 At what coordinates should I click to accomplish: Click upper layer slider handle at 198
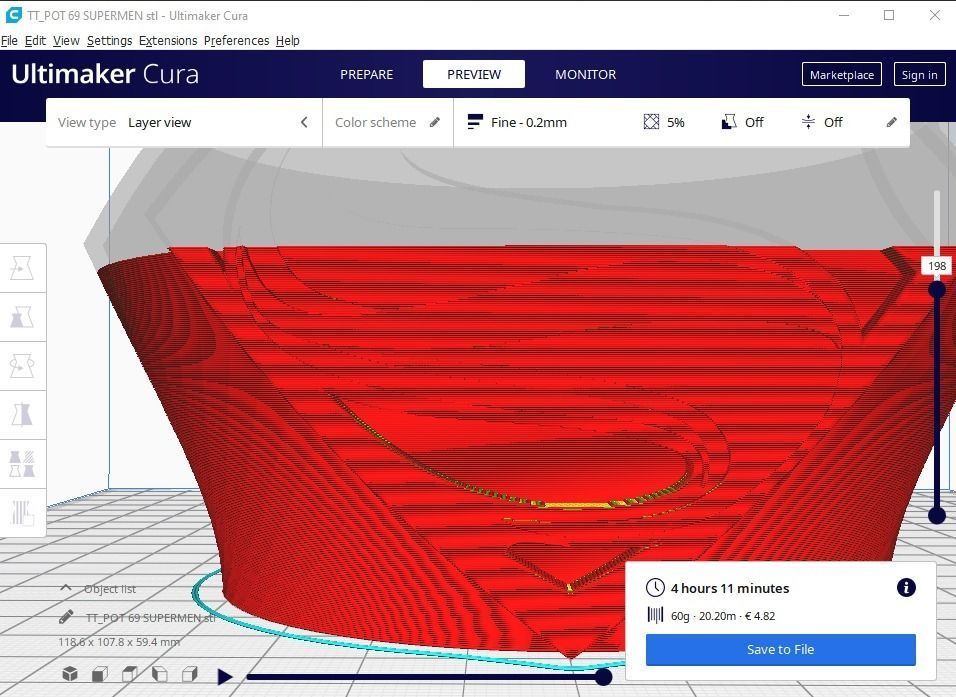coord(937,290)
